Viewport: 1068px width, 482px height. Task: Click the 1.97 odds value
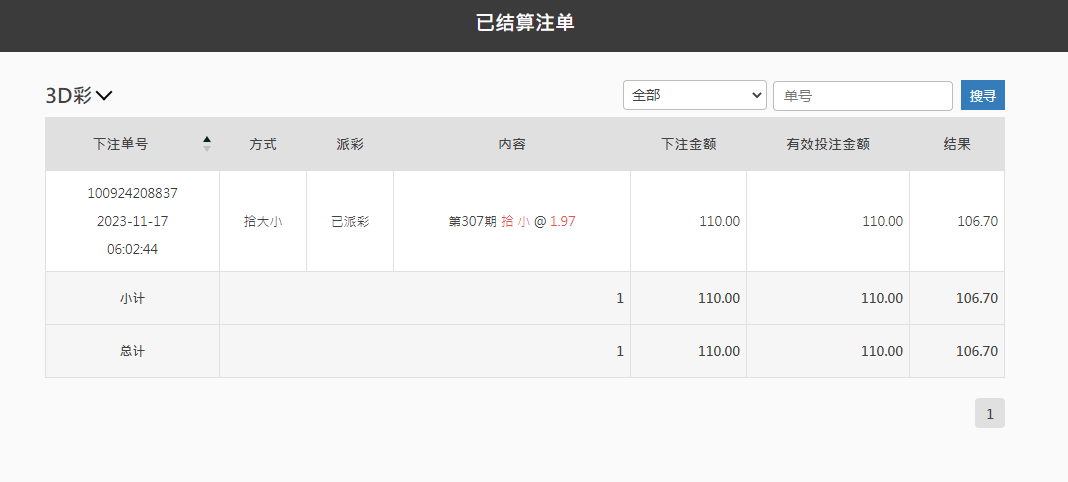tap(563, 222)
